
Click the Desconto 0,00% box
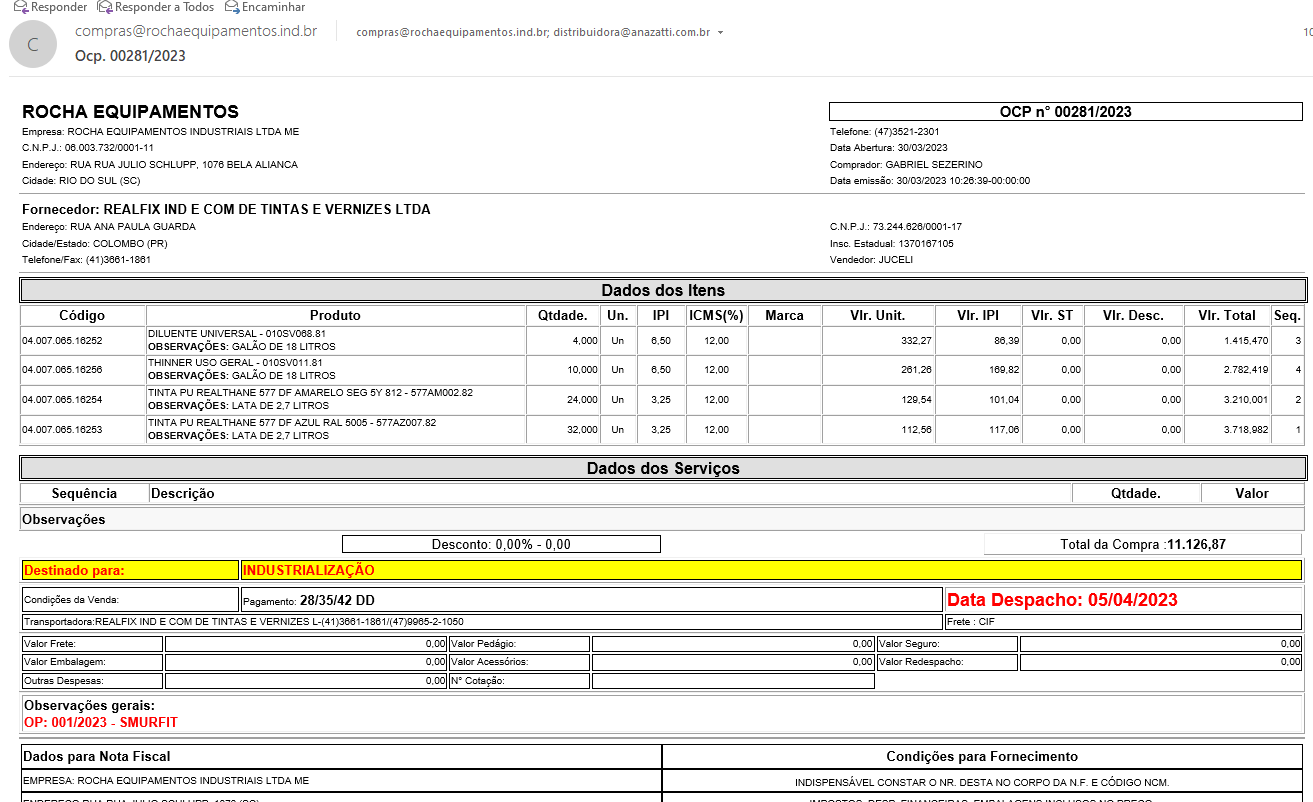[x=501, y=544]
